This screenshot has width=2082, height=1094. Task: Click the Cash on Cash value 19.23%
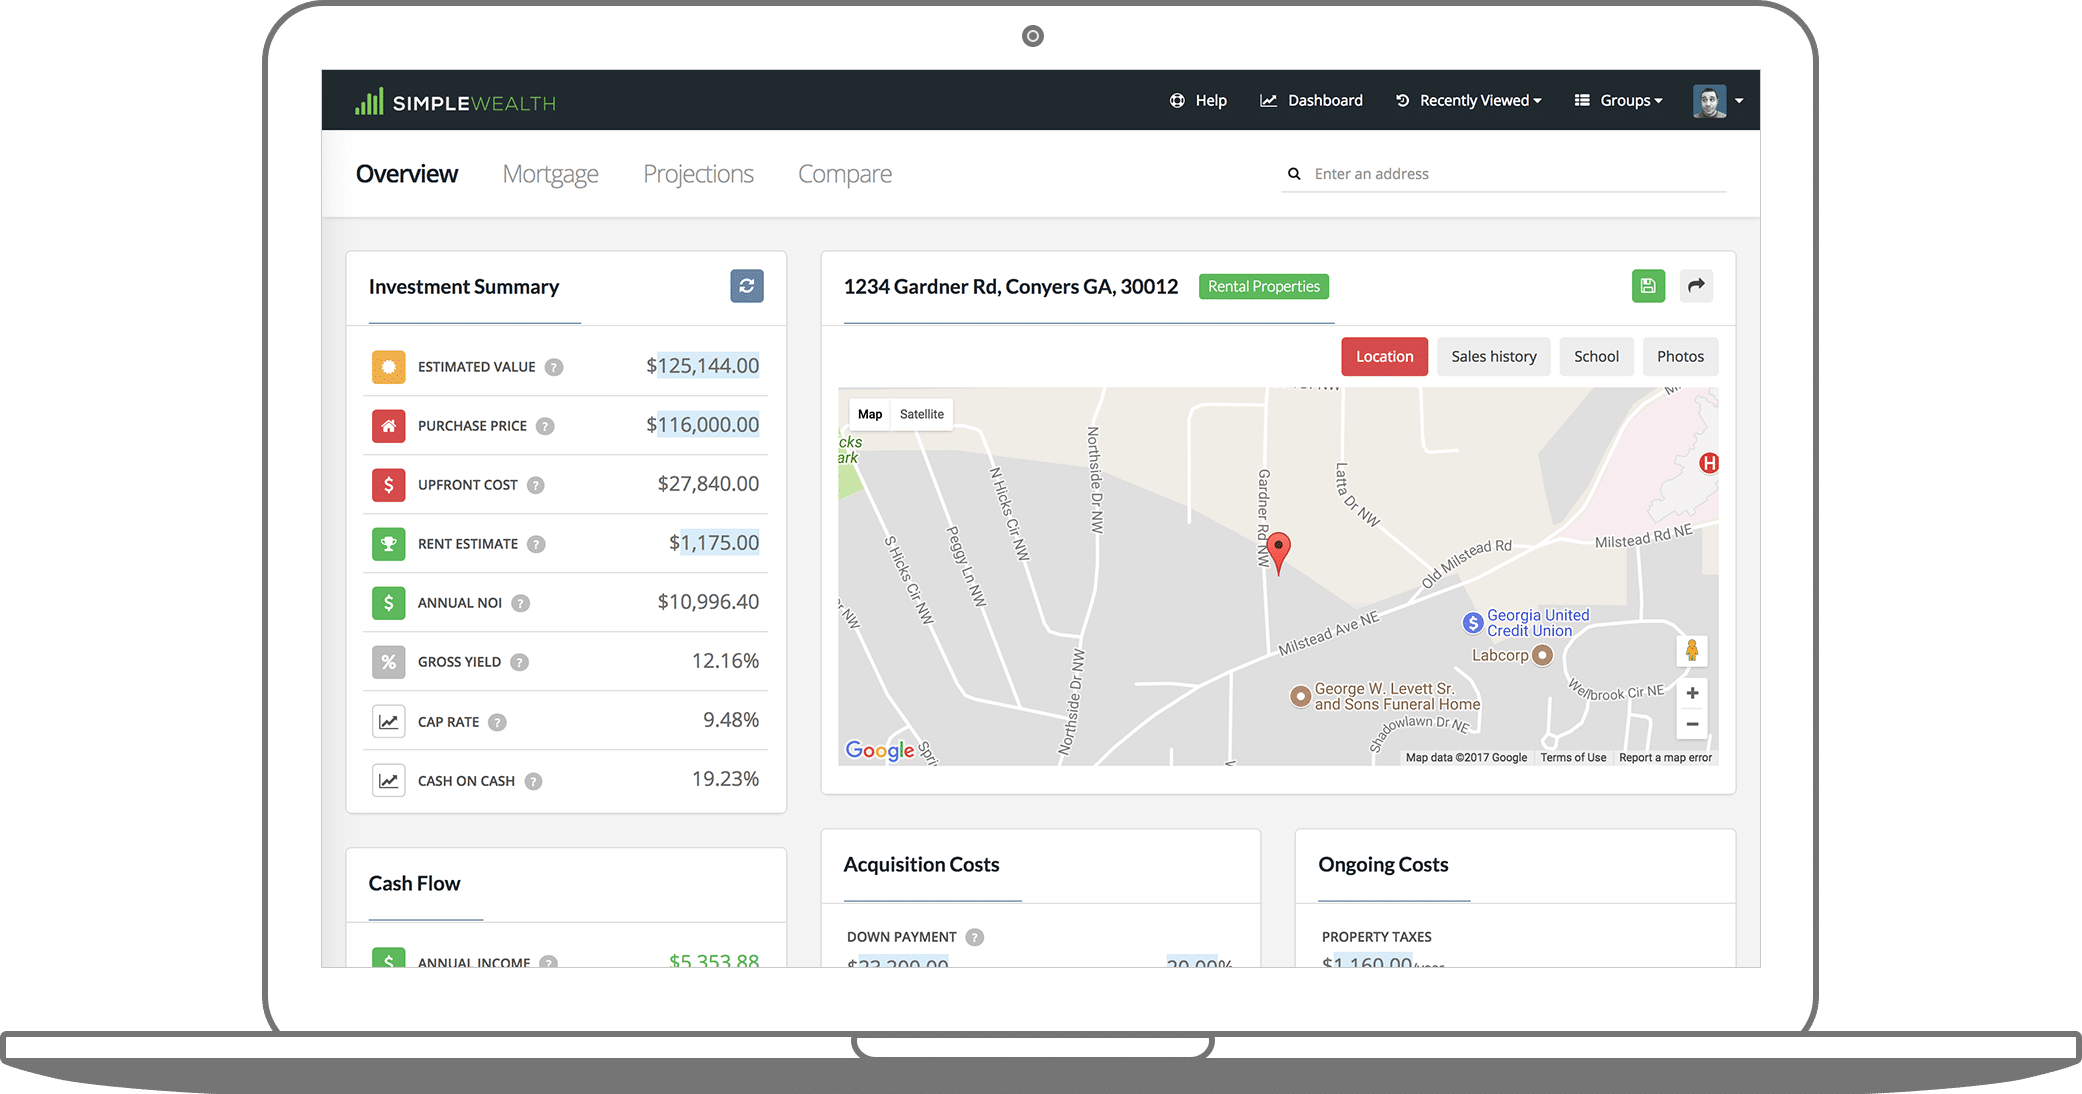coord(725,779)
